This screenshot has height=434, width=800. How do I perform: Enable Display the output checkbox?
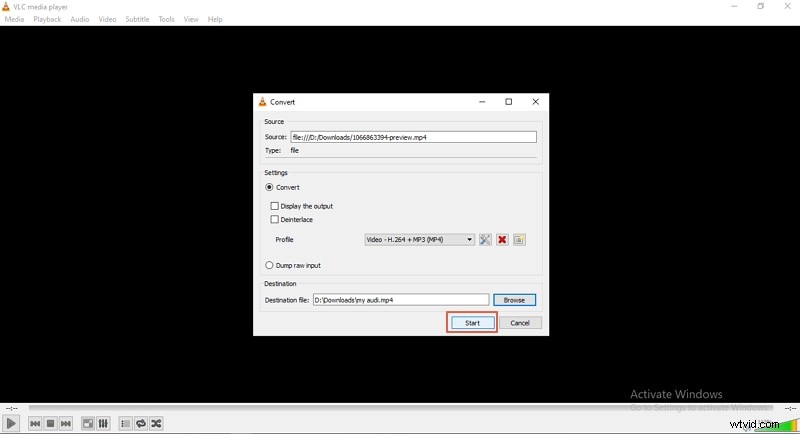pyautogui.click(x=274, y=206)
